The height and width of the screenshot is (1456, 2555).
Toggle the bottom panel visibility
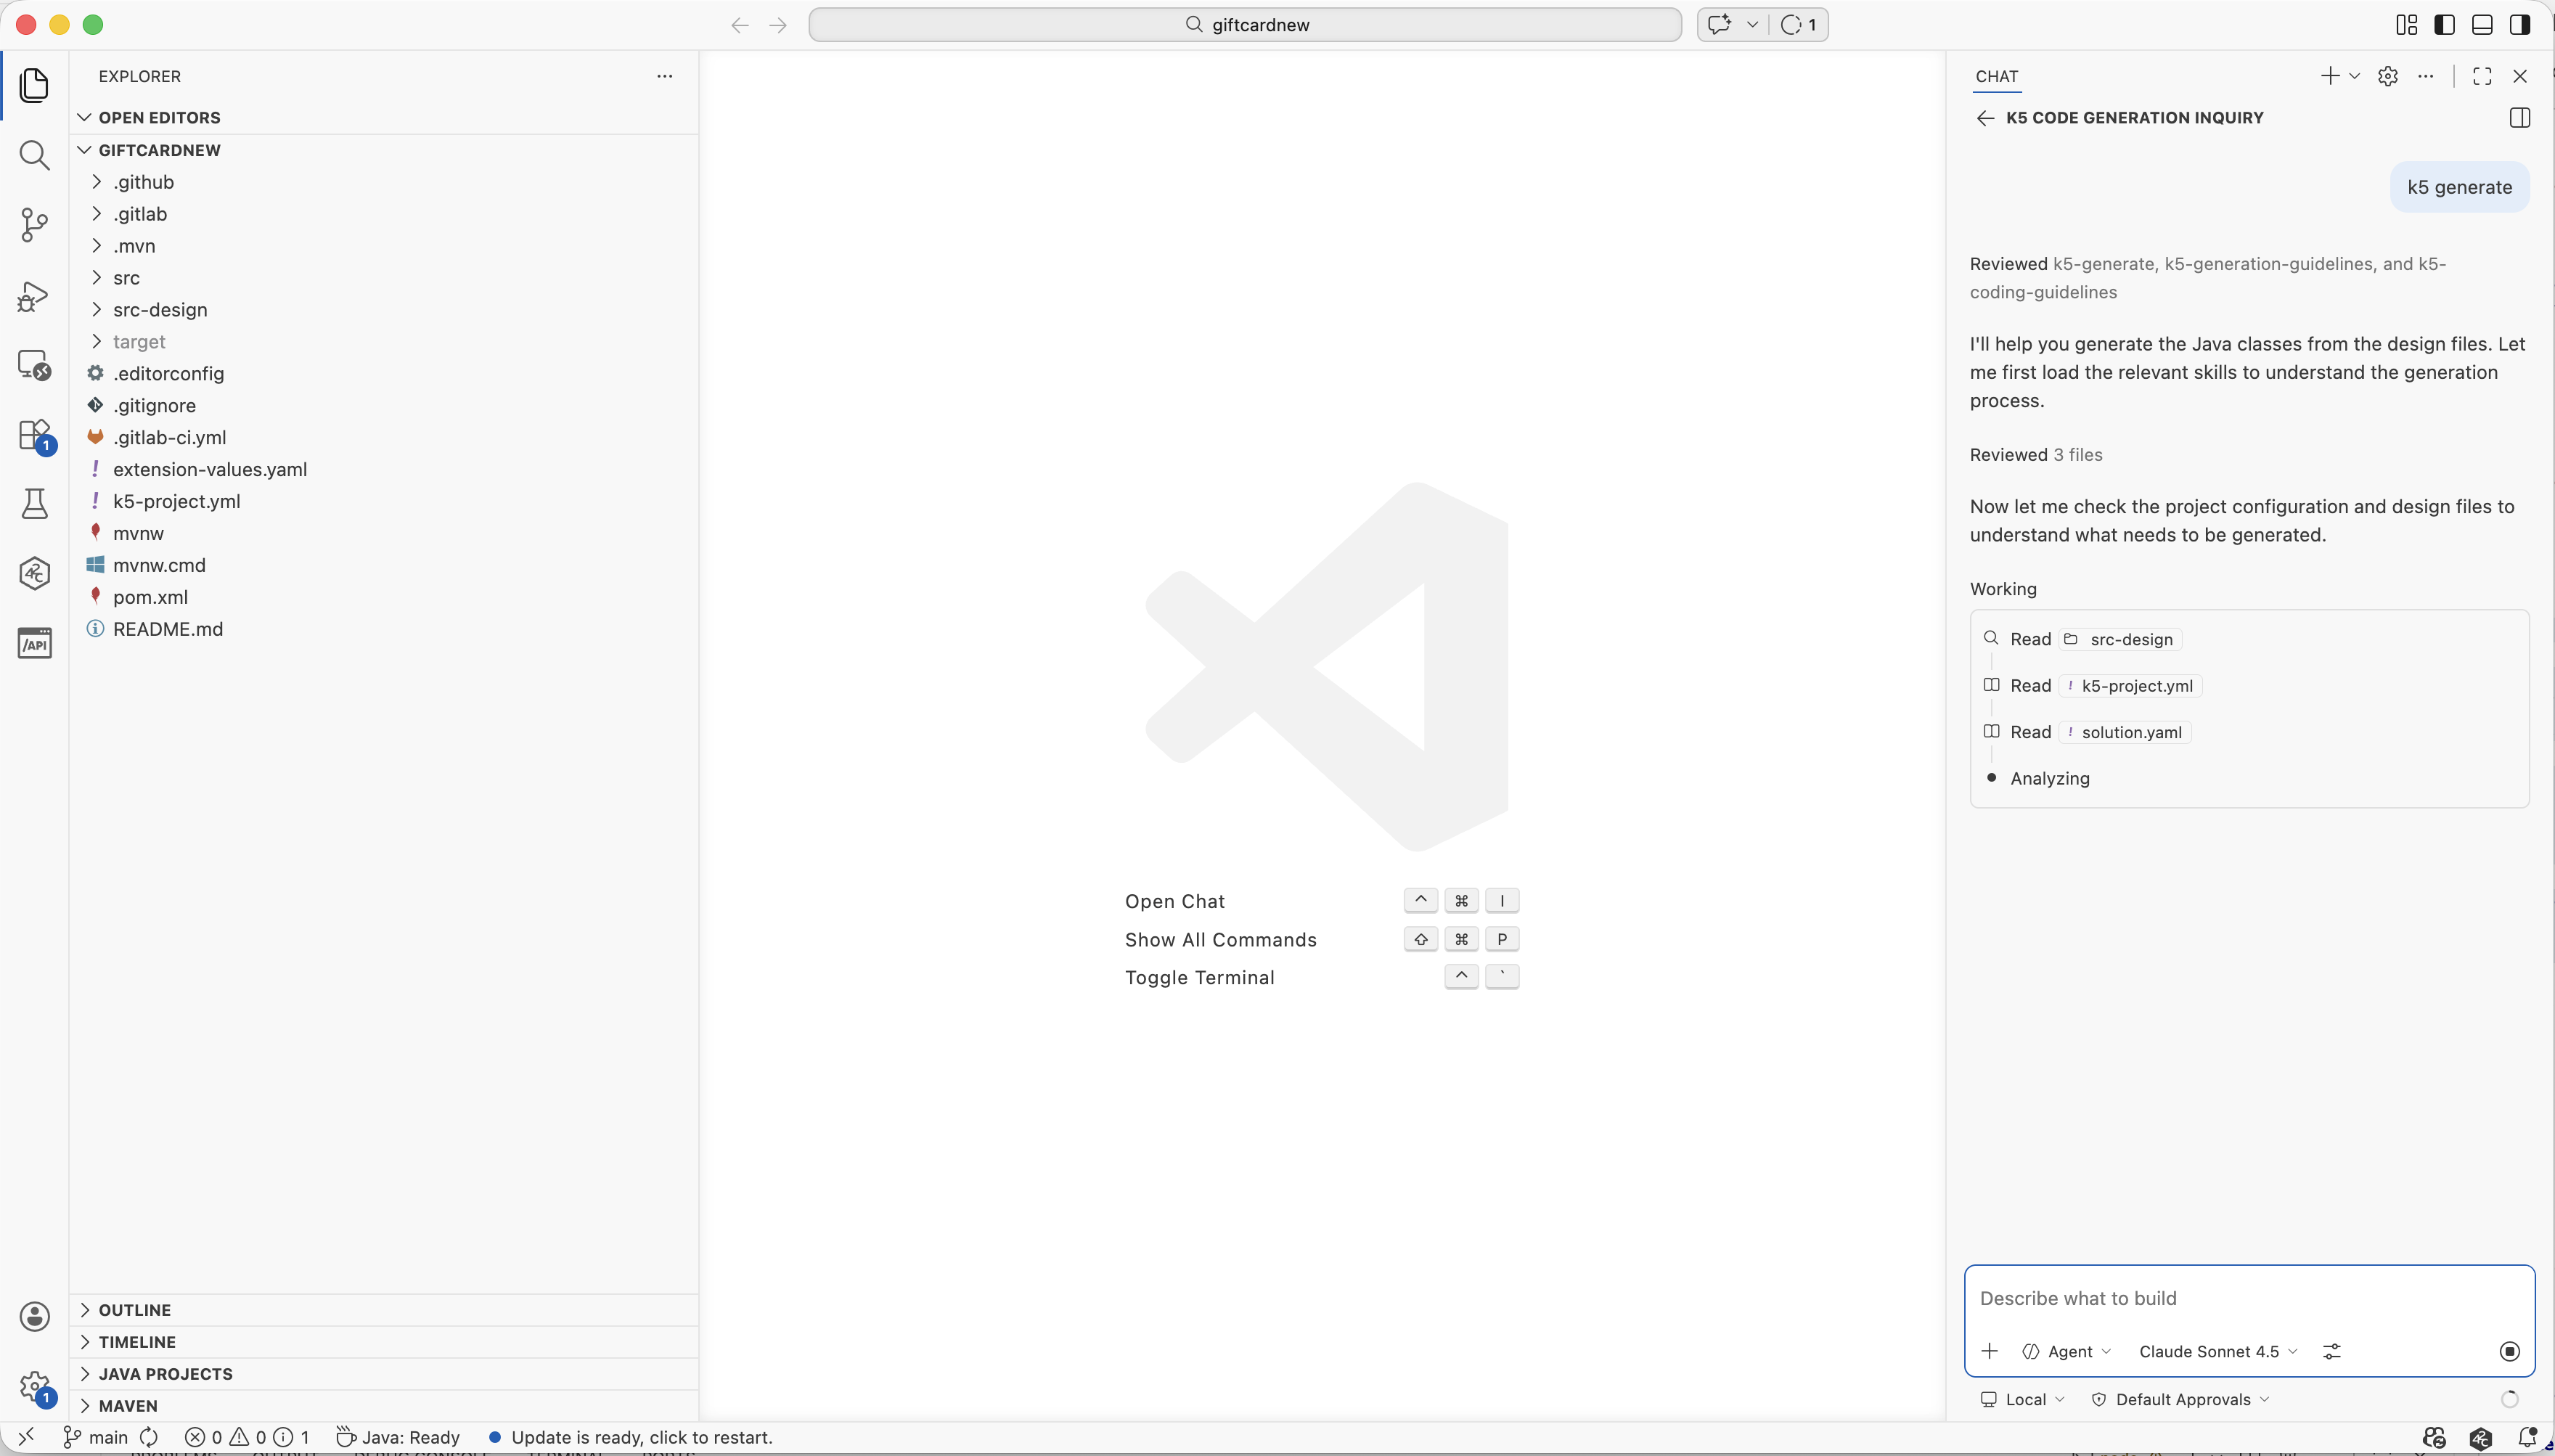click(2482, 25)
